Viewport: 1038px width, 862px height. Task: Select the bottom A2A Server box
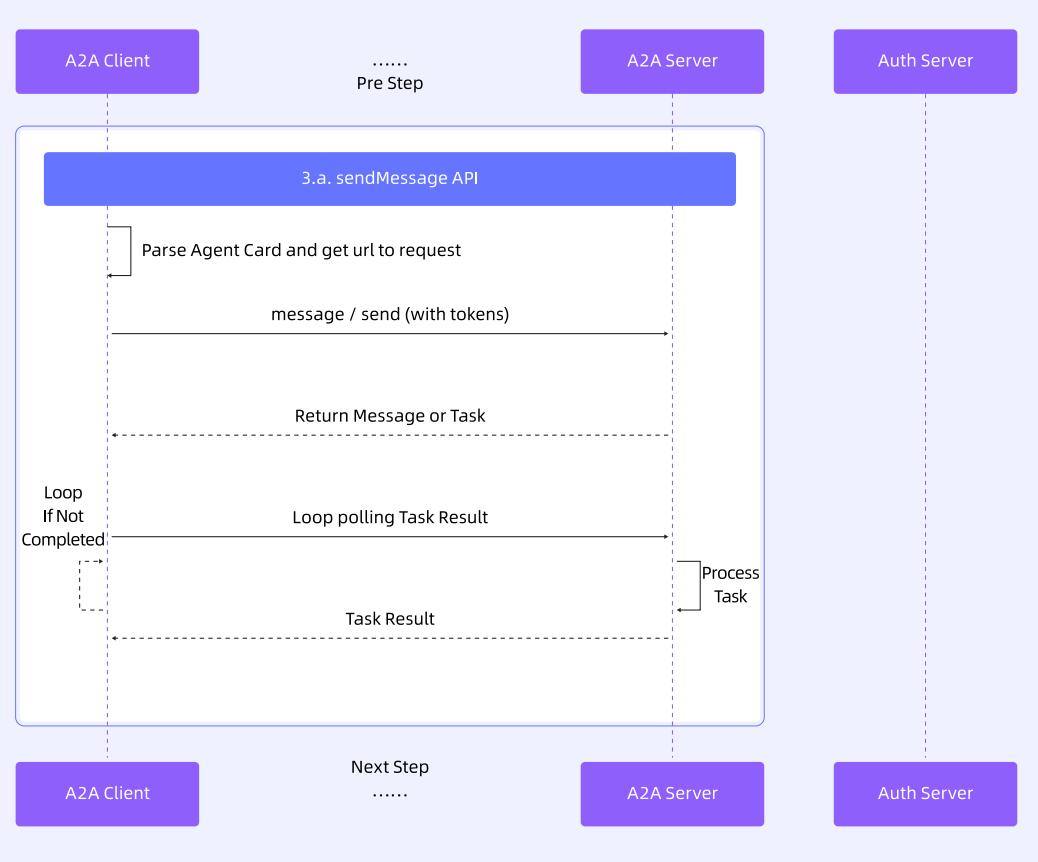[672, 794]
